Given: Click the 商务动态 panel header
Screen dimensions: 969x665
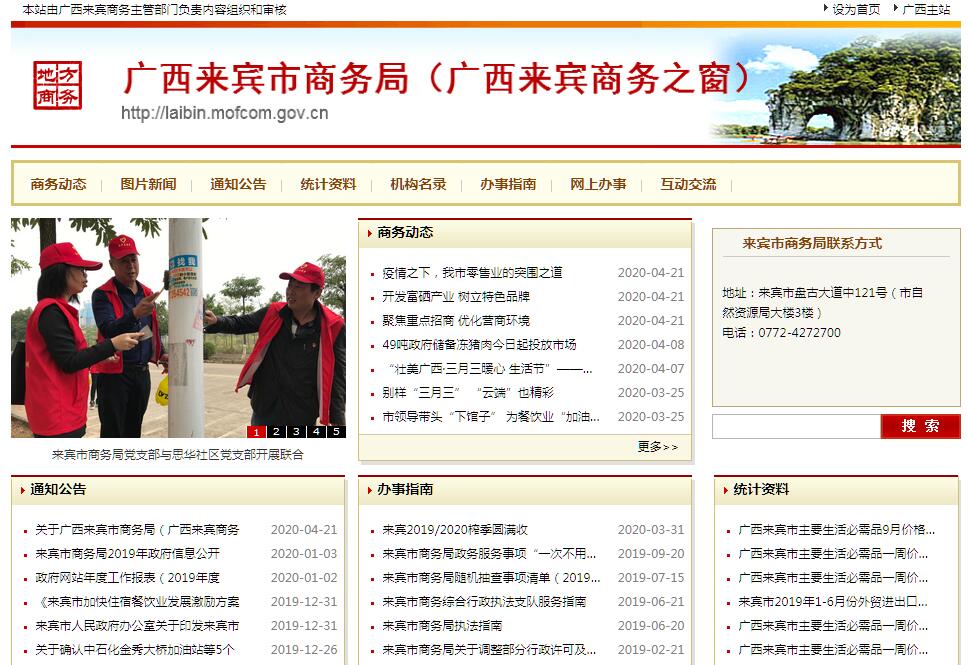Looking at the screenshot, I should pos(405,232).
